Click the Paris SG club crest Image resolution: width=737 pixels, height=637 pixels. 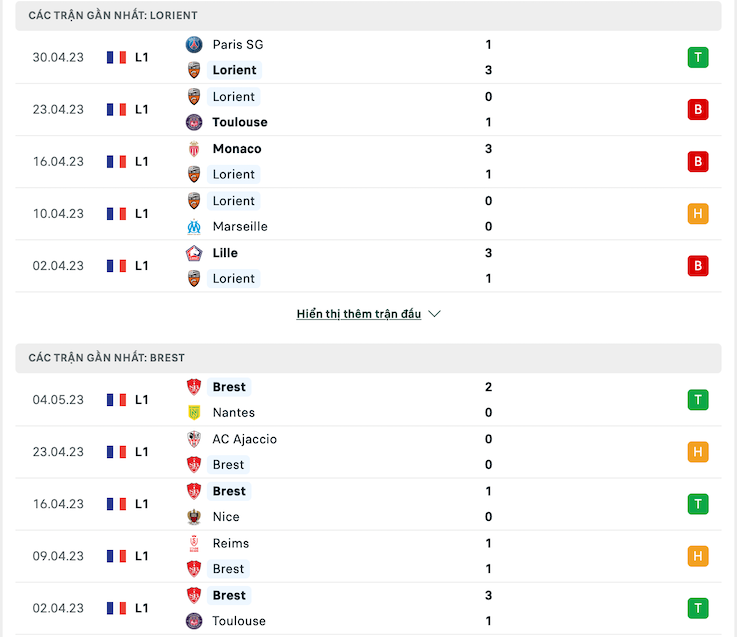tap(194, 45)
